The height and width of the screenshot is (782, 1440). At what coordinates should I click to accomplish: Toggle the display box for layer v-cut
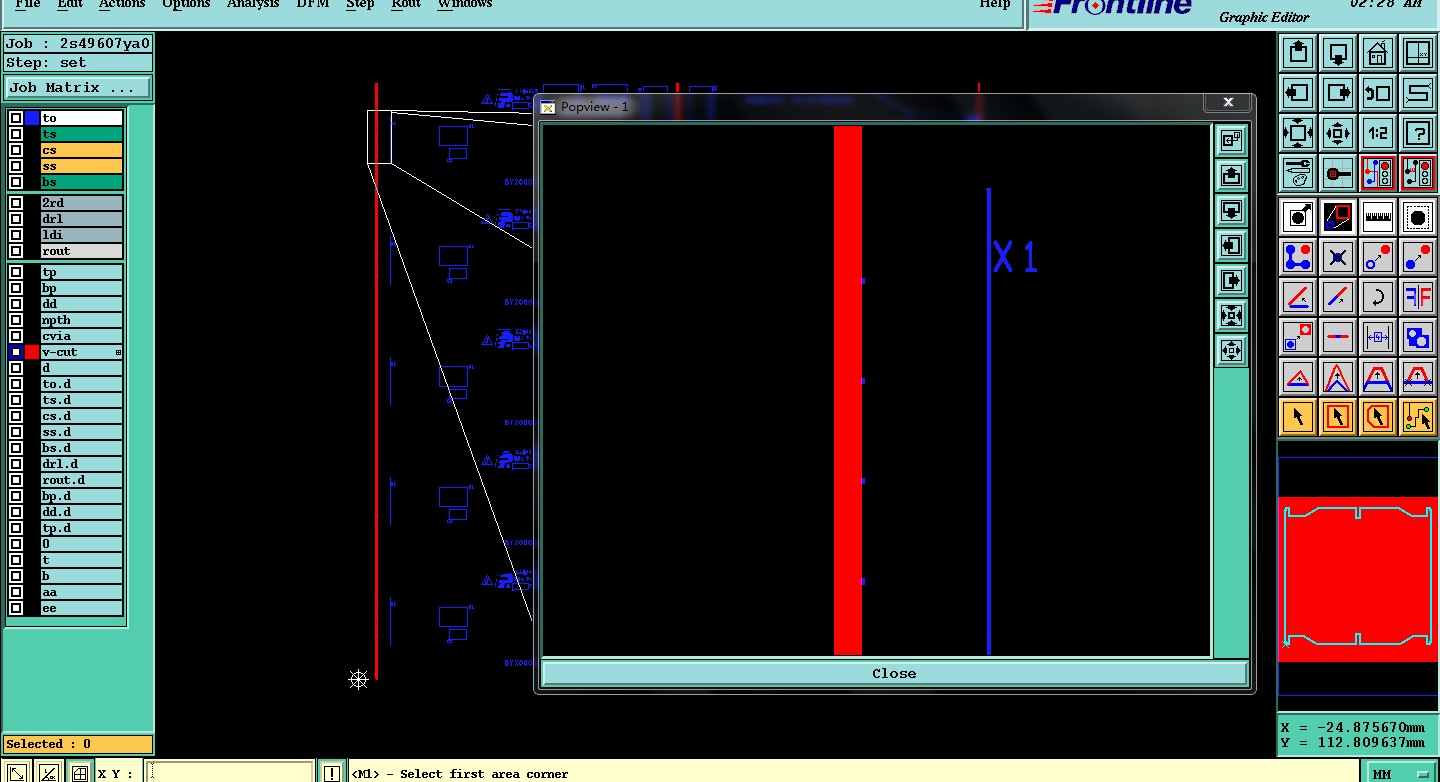(x=16, y=352)
